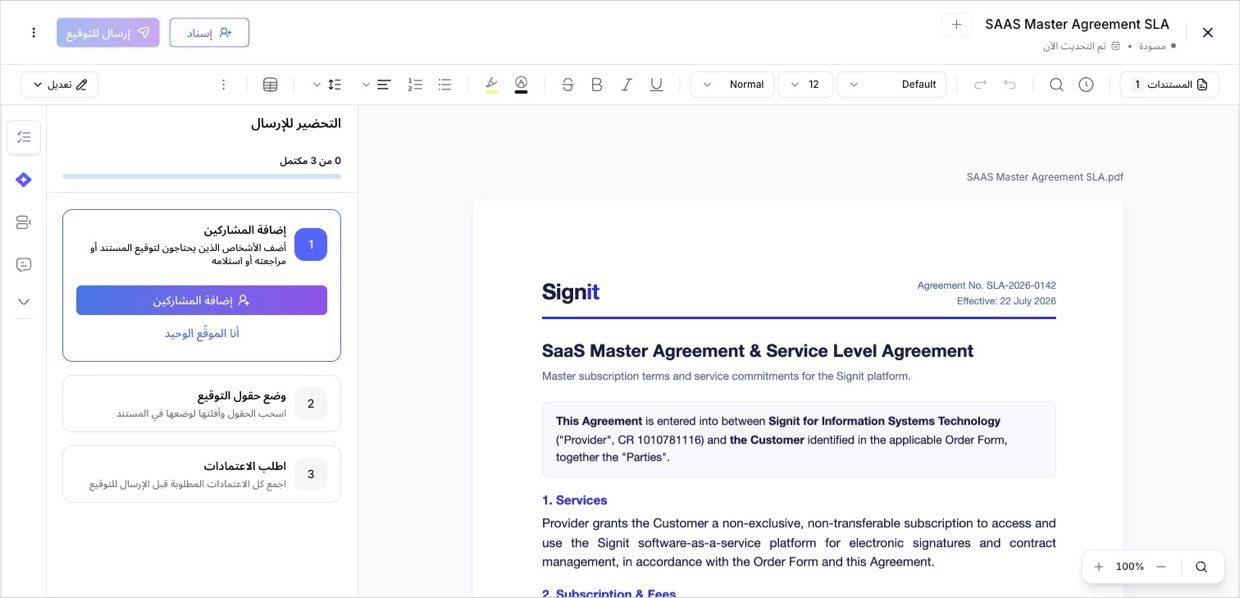Open the three-dot menu near Send for signature
The height and width of the screenshot is (598, 1240).
(x=33, y=33)
